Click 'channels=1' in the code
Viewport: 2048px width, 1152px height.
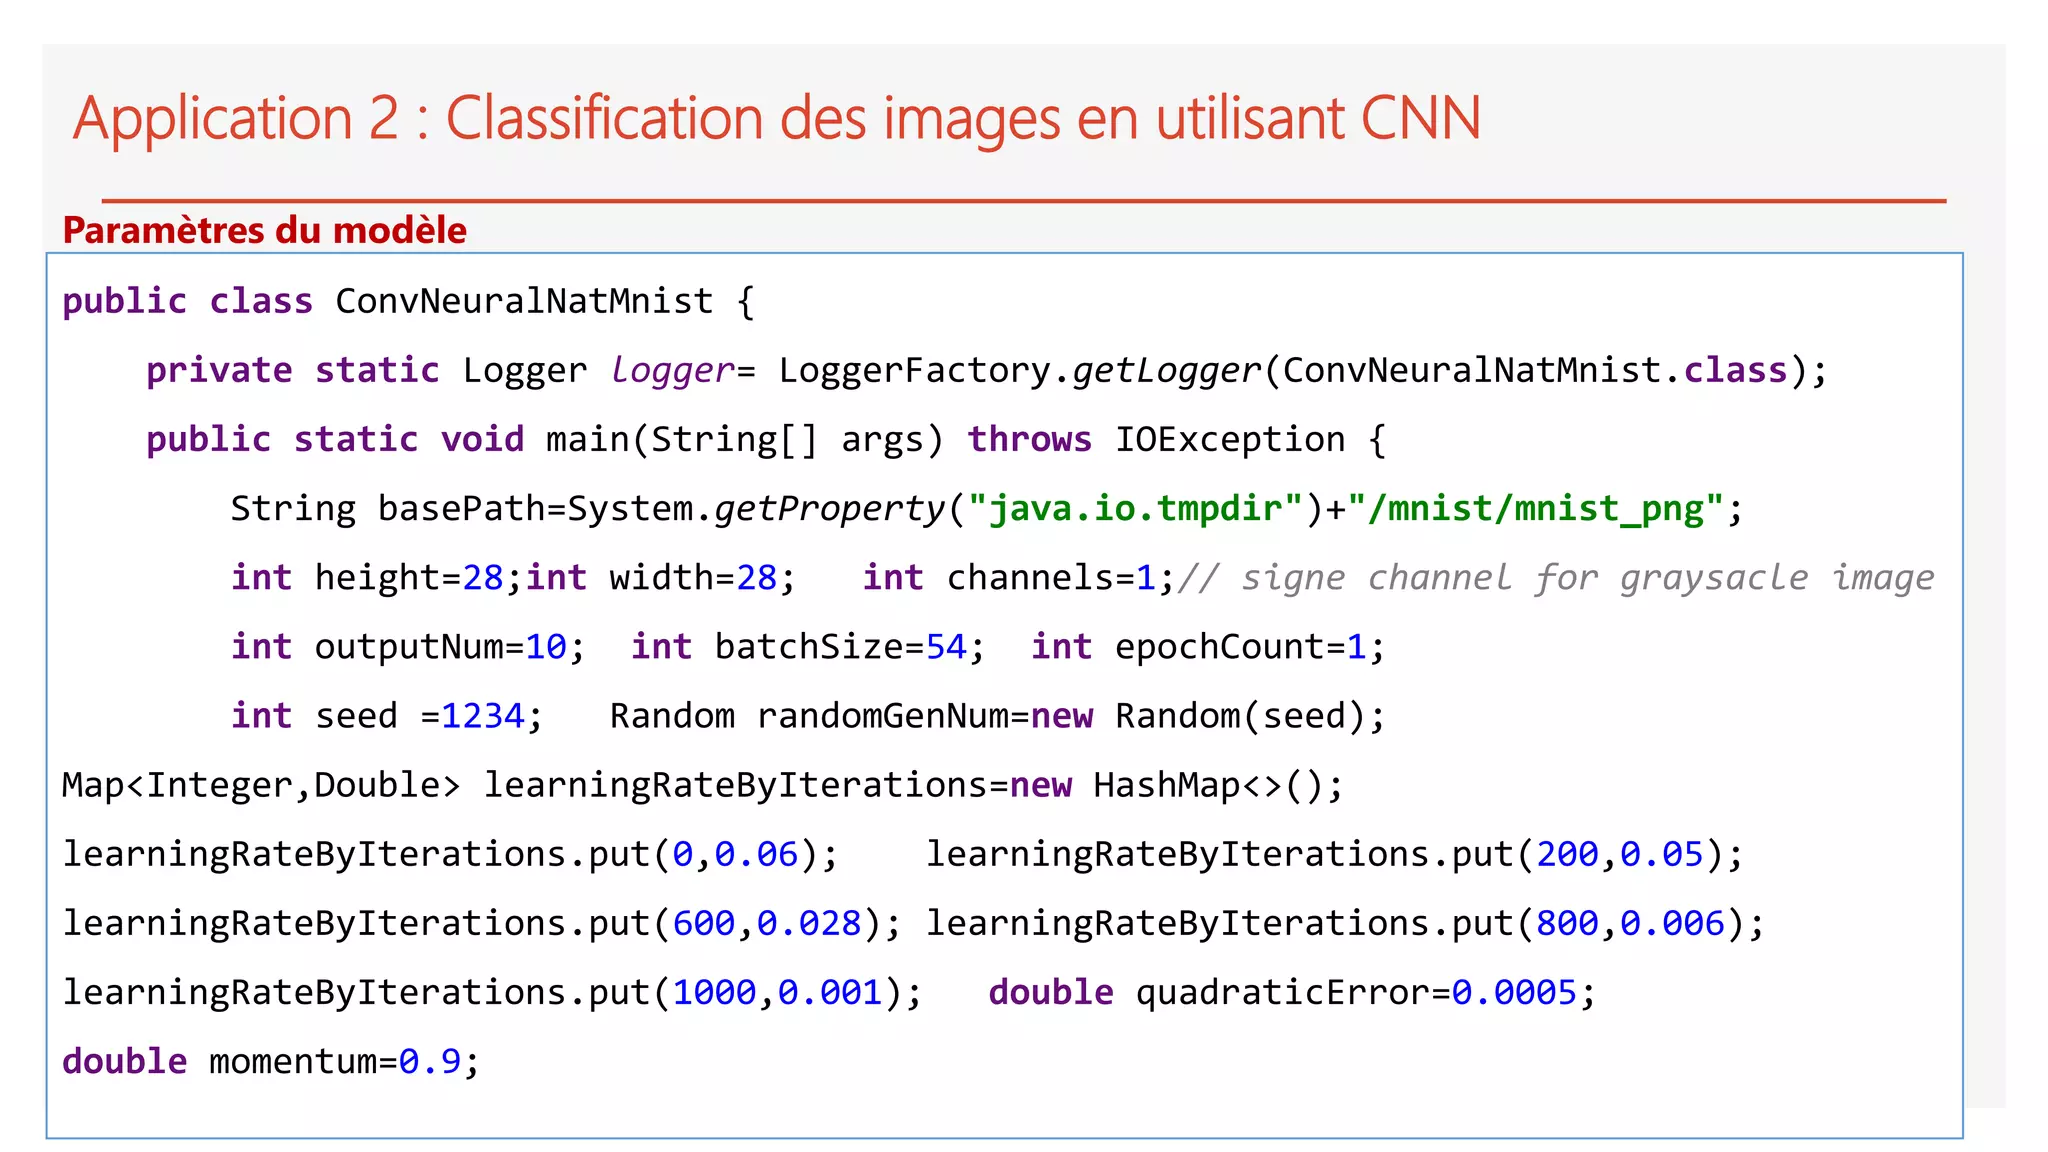pyautogui.click(x=1051, y=577)
